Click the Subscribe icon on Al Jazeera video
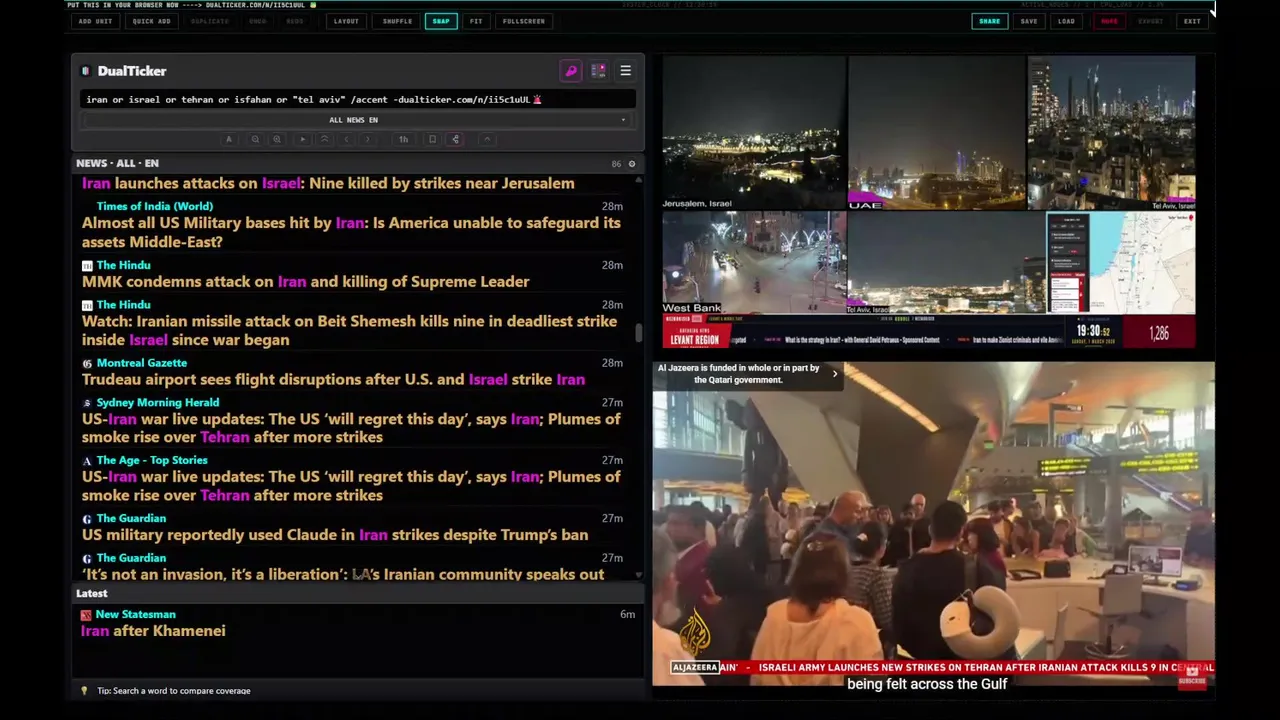The image size is (1280, 720). [1191, 677]
